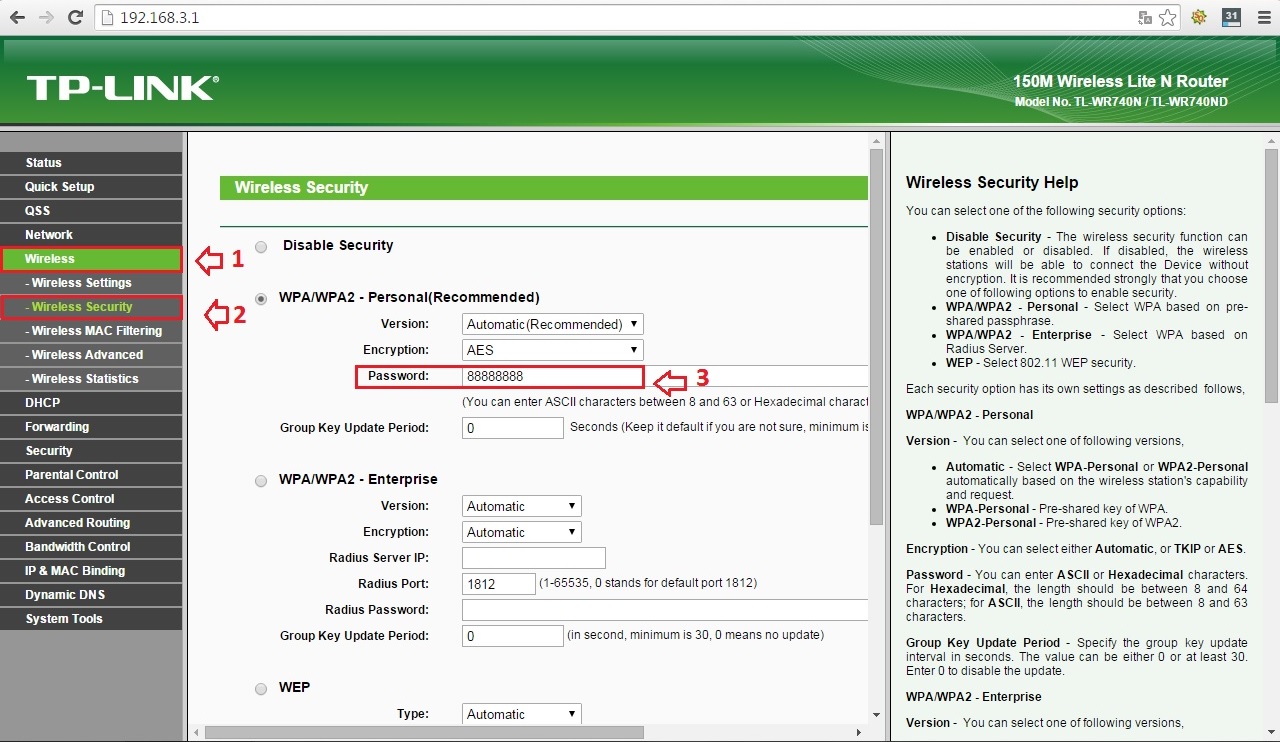Screen dimensions: 1280x742
Task: Open the Parental Control page
Action: pyautogui.click(x=72, y=475)
